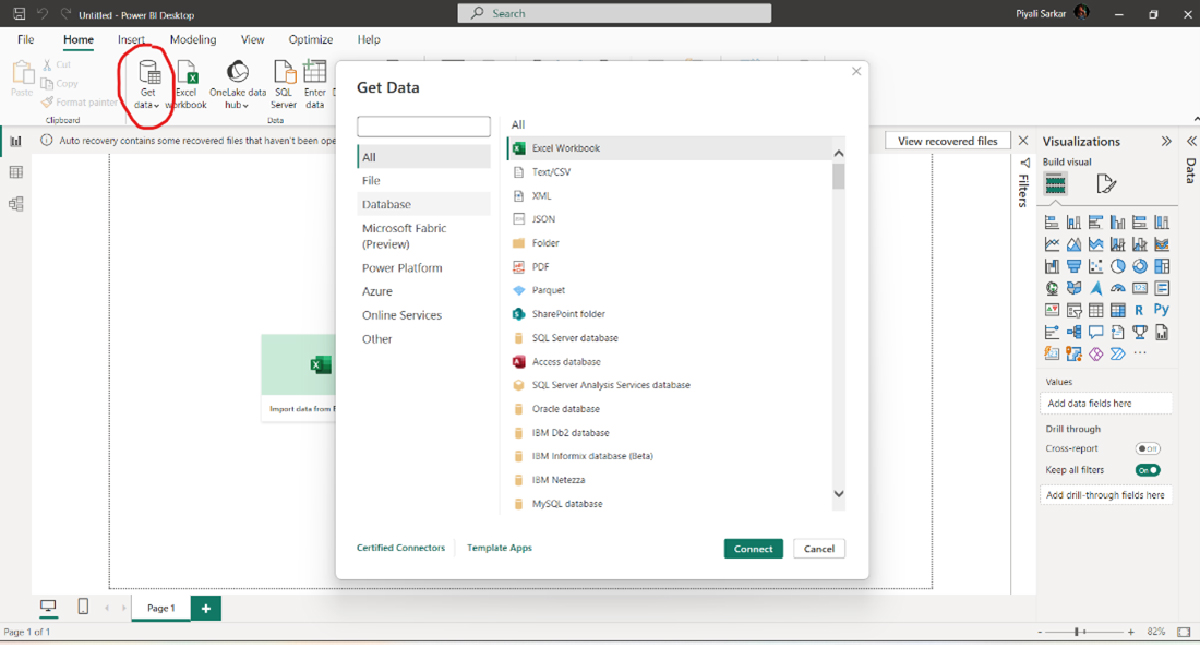The image size is (1200, 645).
Task: Pick the Line chart visual
Action: tap(1052, 244)
